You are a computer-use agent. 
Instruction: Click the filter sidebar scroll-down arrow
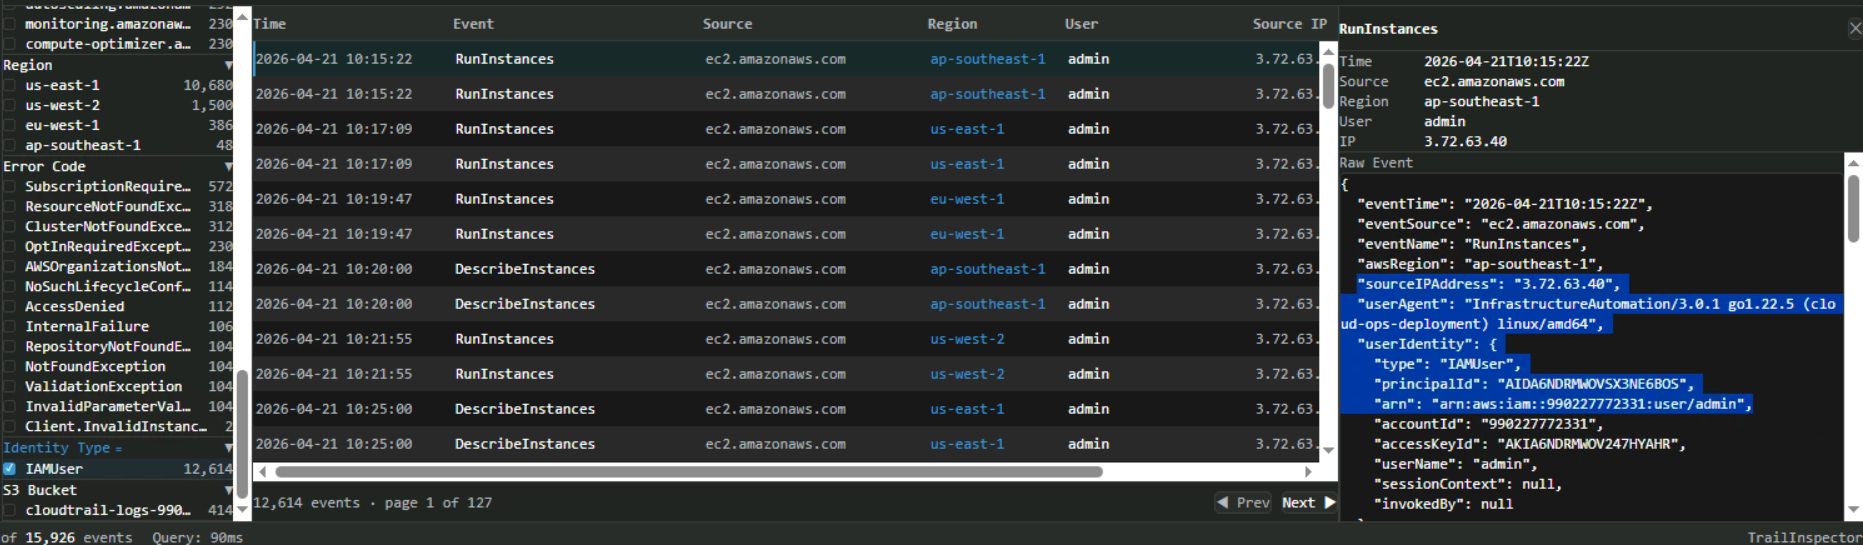click(241, 510)
